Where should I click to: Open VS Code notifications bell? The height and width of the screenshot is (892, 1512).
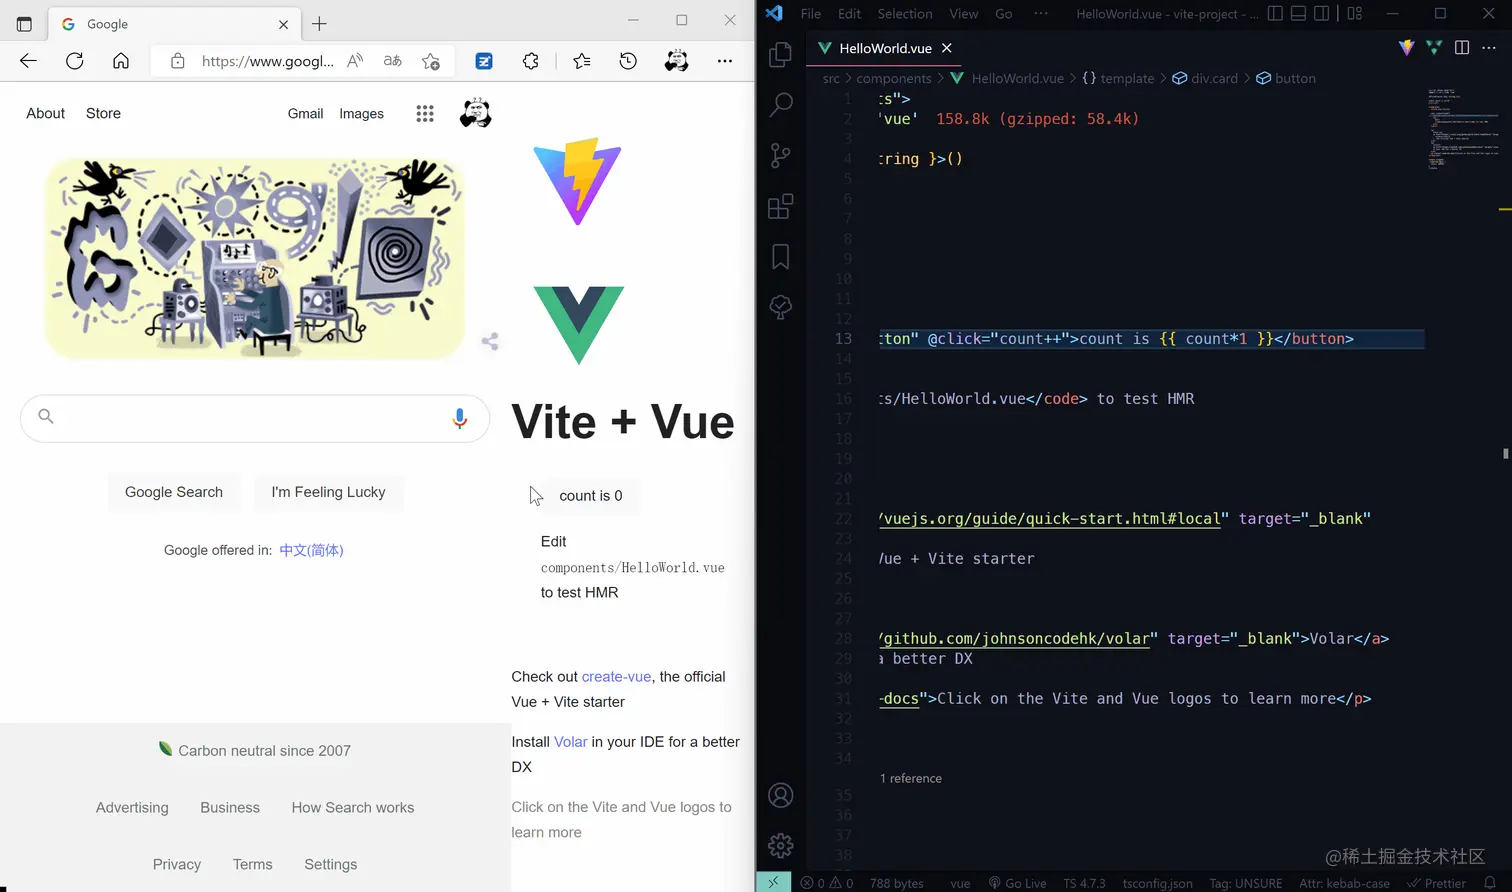(1490, 883)
